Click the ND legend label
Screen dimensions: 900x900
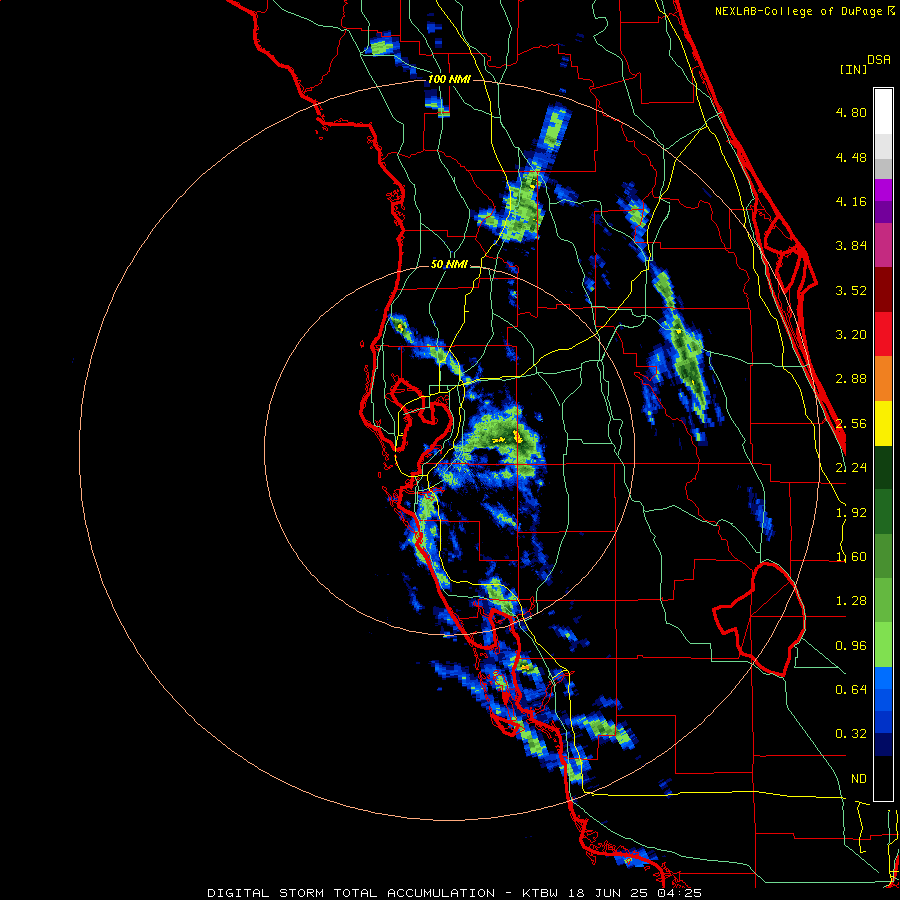(859, 779)
